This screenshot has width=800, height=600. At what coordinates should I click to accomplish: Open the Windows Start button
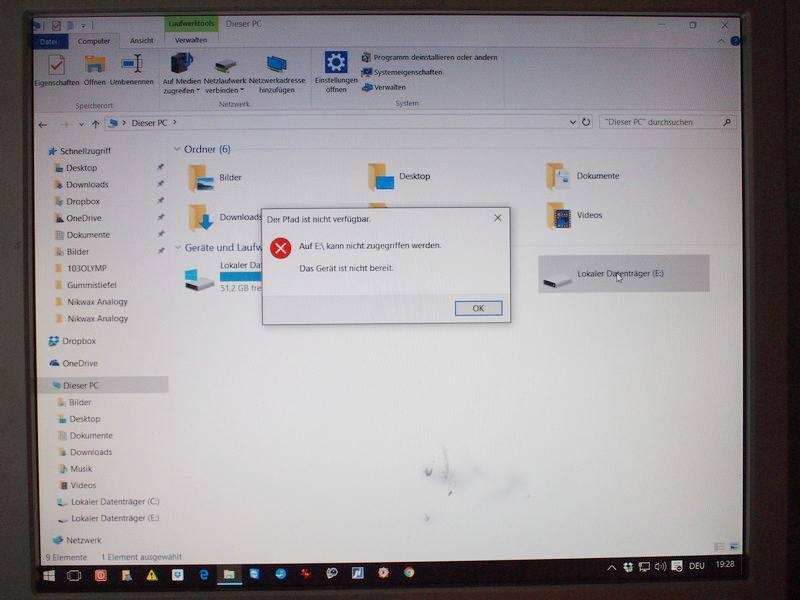[x=48, y=575]
